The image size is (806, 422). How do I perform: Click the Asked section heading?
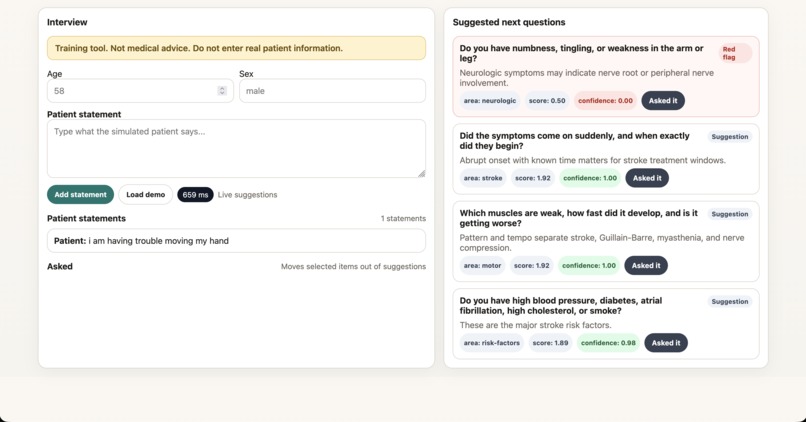click(x=60, y=266)
